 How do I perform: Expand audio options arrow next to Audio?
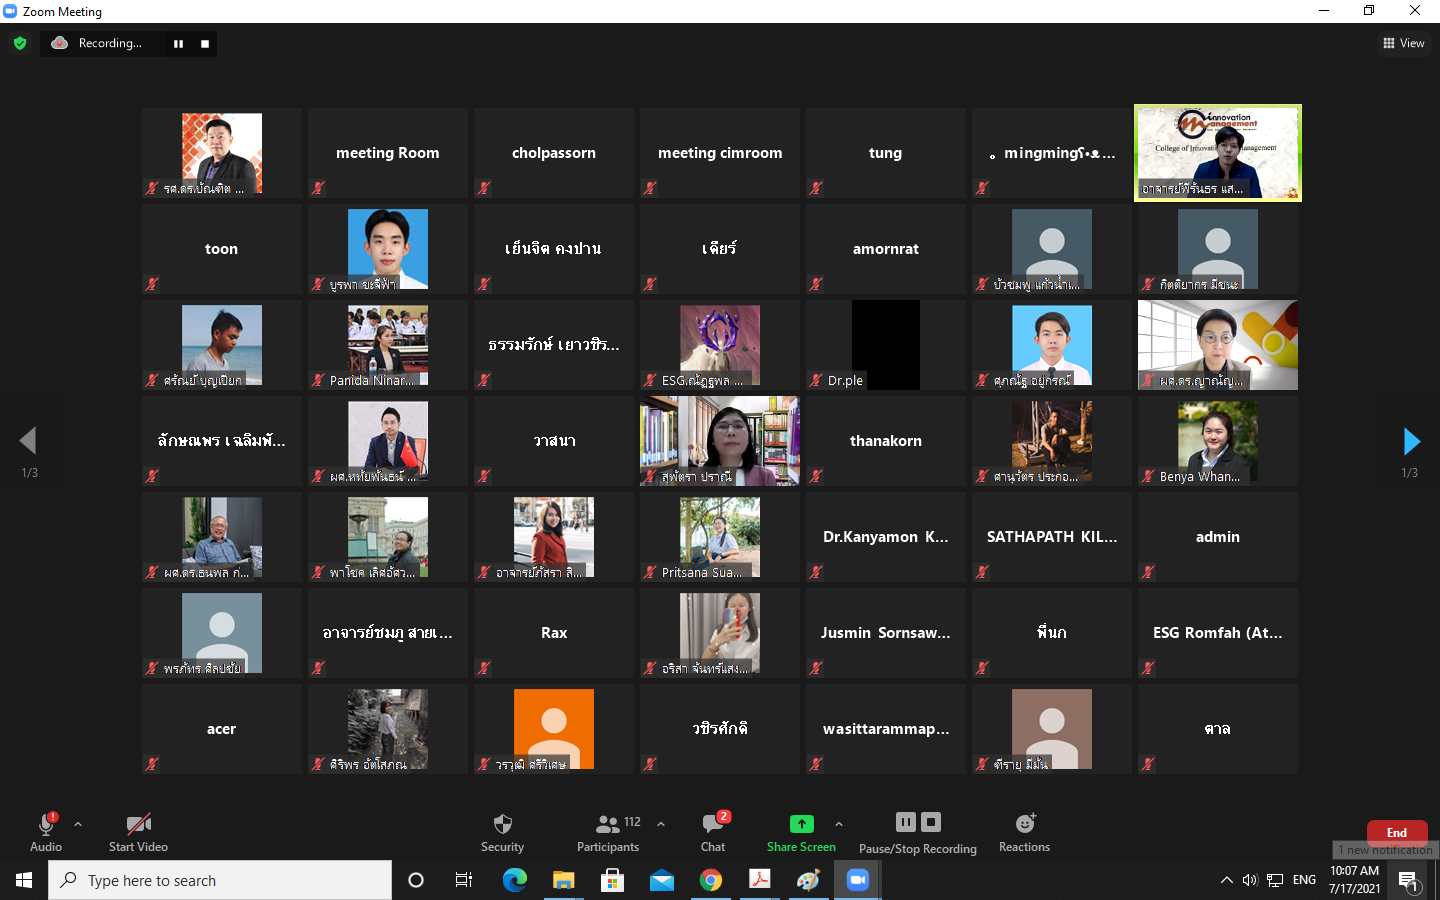[78, 824]
